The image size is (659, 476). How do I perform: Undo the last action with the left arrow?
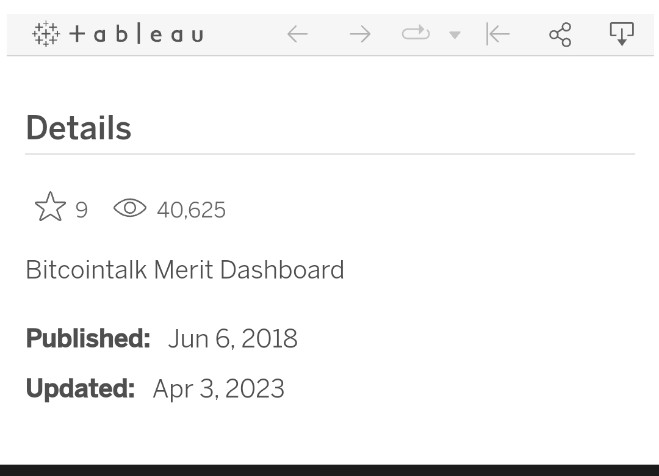[298, 34]
